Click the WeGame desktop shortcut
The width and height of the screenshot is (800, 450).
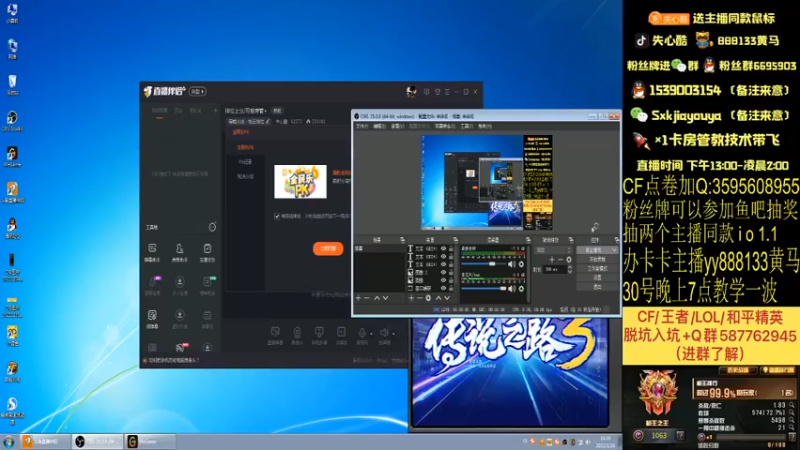(12, 156)
